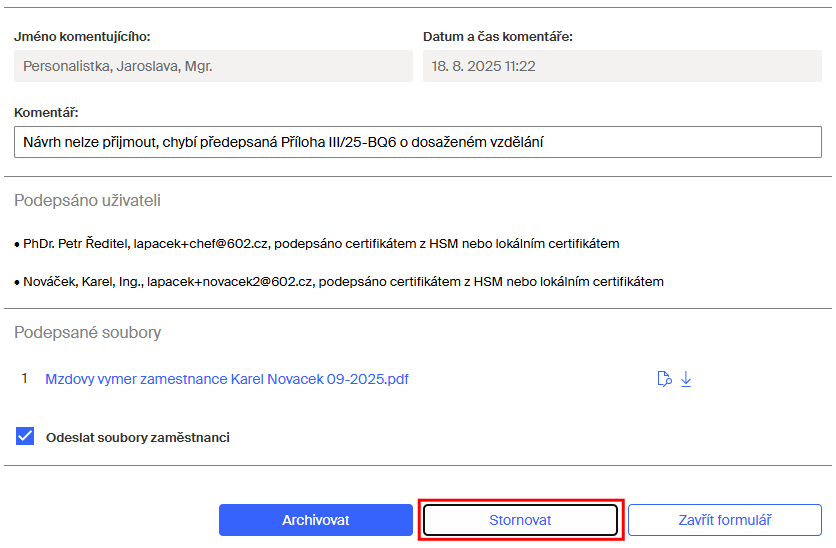836x548 pixels.
Task: Click the lapacek+novacek2@602.cz email text
Action: click(230, 281)
